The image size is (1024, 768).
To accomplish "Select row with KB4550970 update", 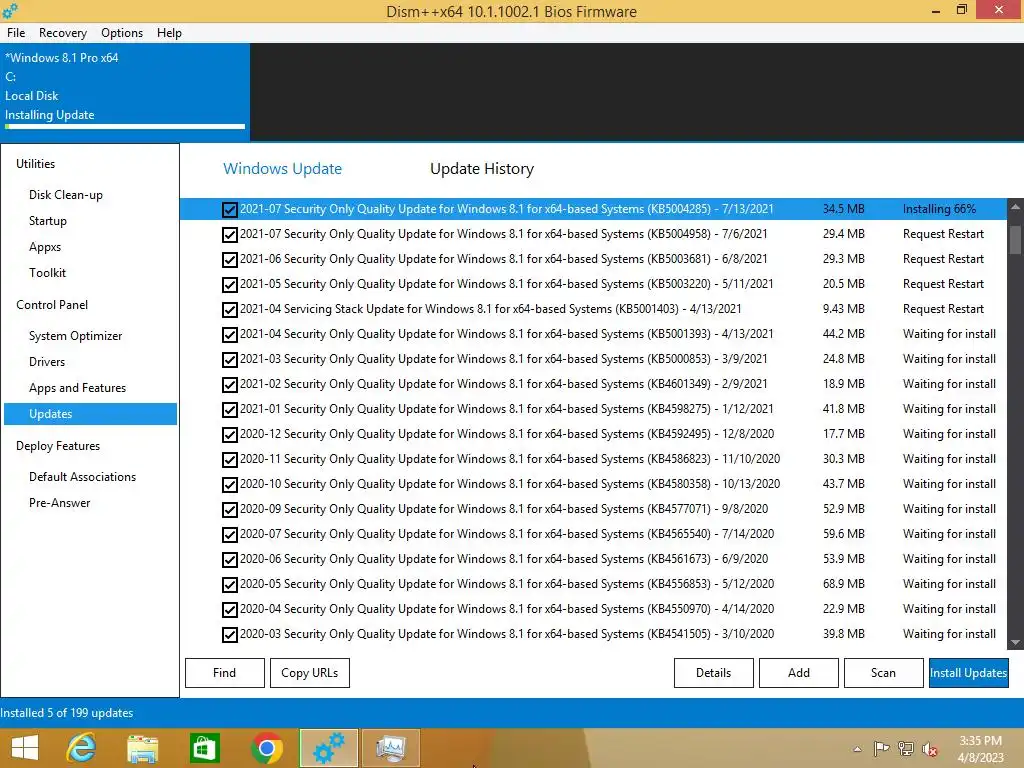I will 593,609.
